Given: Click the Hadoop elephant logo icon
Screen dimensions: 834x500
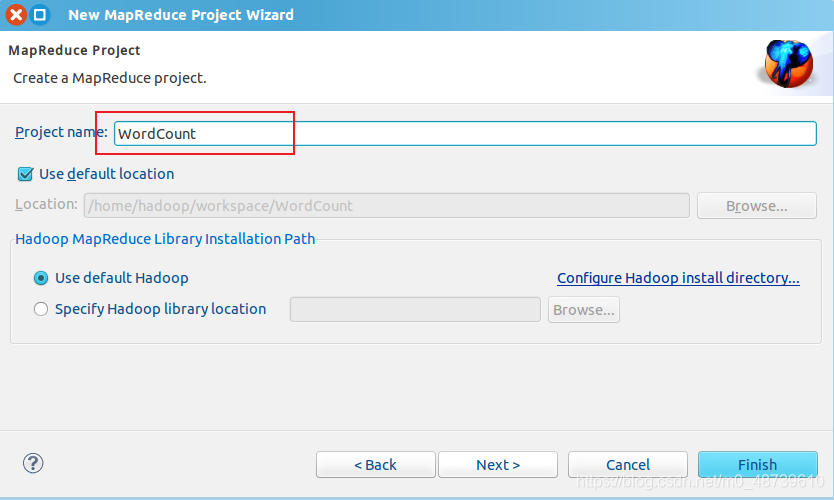Looking at the screenshot, I should click(x=788, y=64).
